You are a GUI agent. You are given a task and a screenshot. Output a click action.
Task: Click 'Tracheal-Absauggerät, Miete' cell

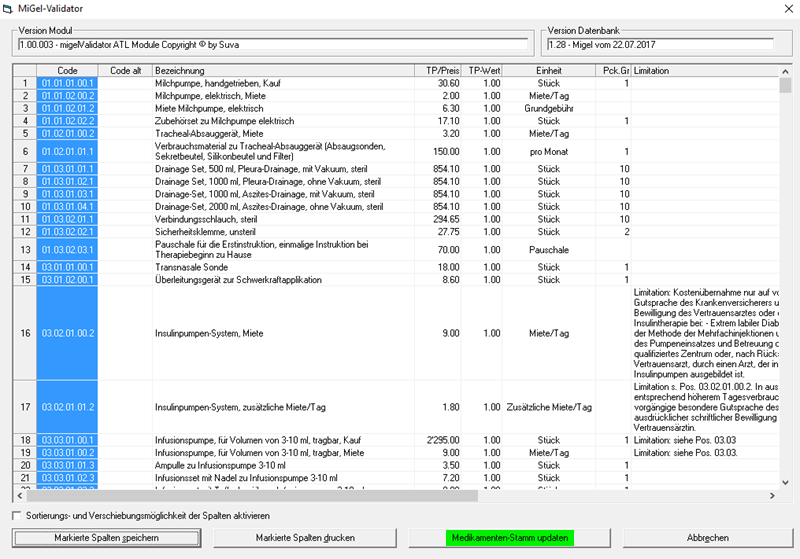coord(283,134)
